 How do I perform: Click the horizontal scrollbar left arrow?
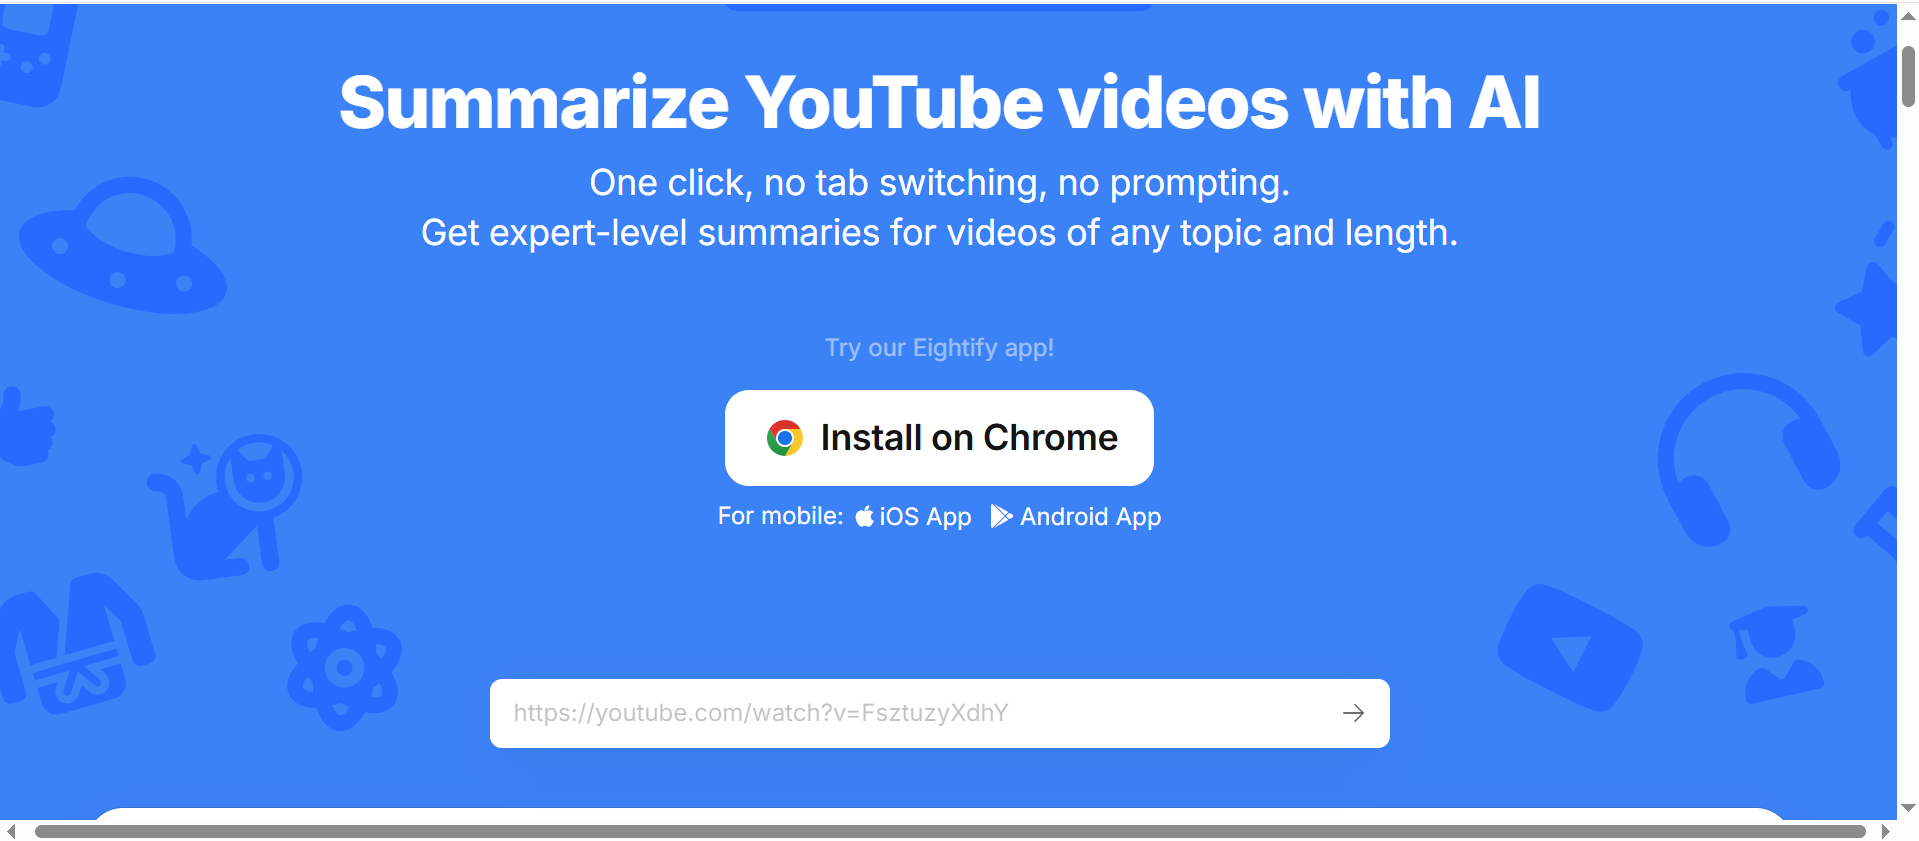click(x=11, y=831)
